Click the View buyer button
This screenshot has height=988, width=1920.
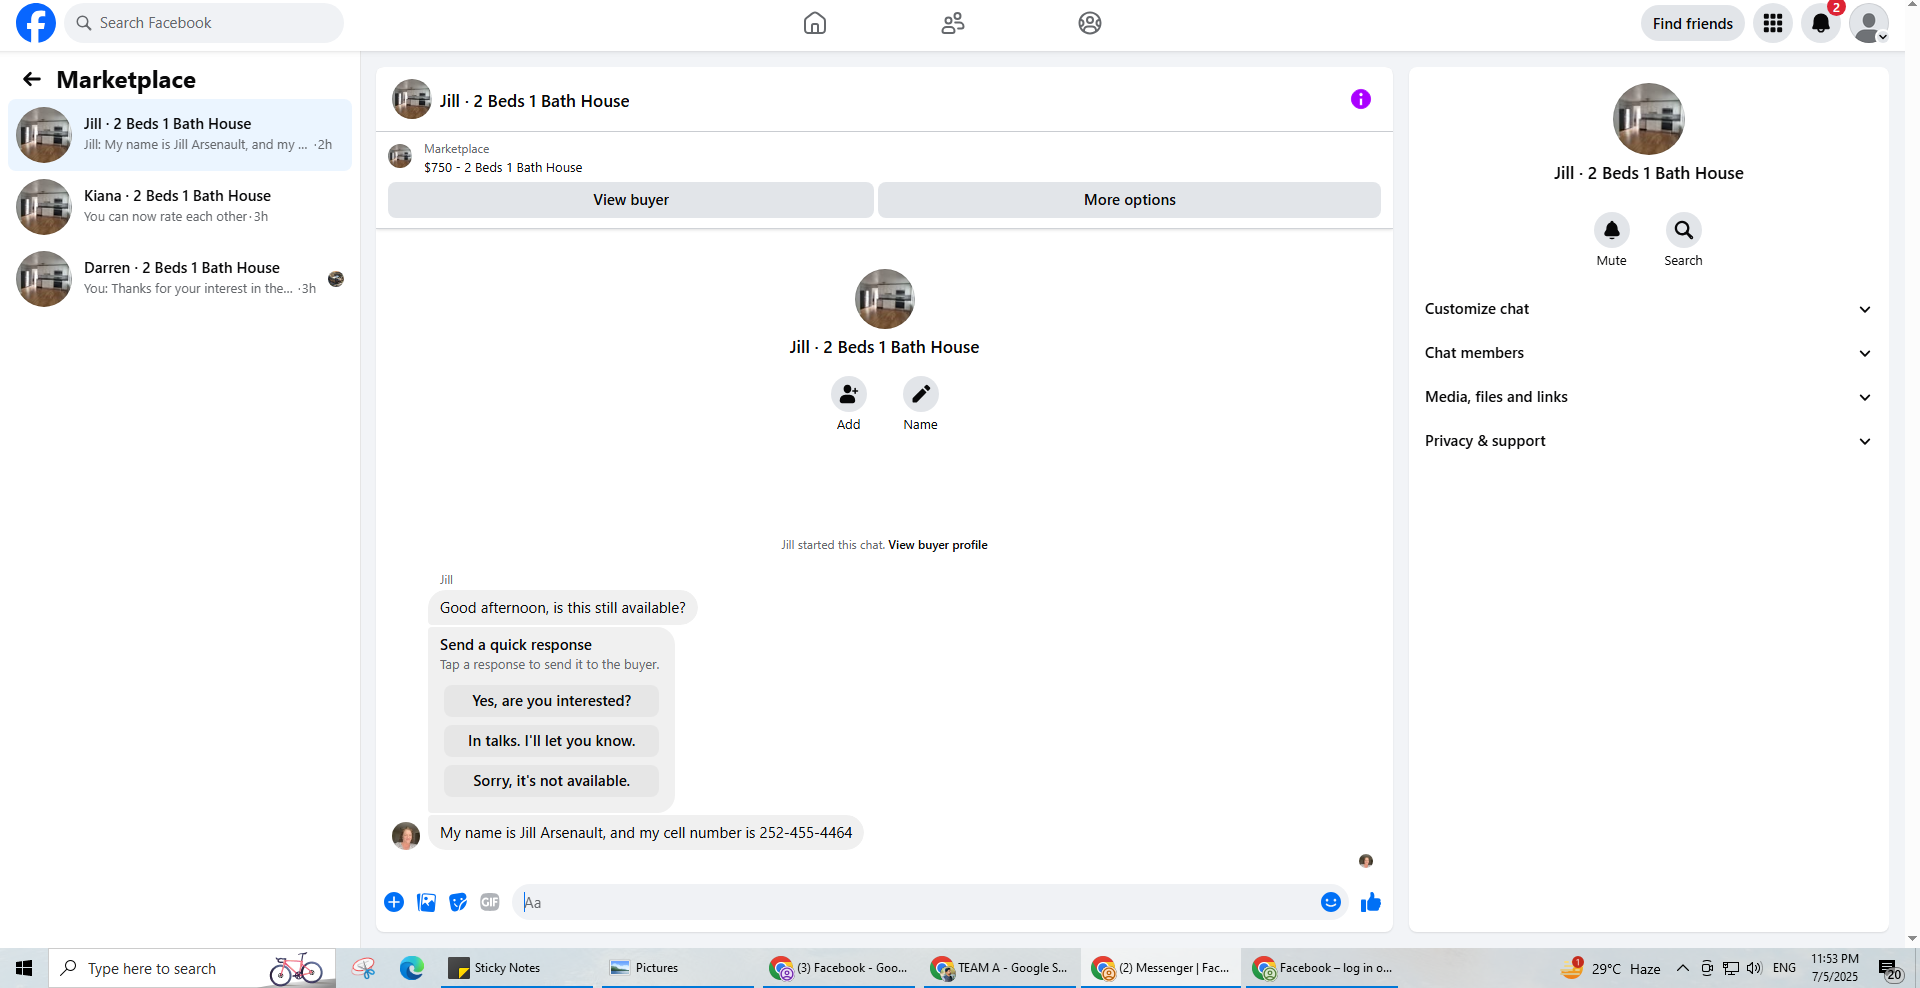[x=631, y=200]
